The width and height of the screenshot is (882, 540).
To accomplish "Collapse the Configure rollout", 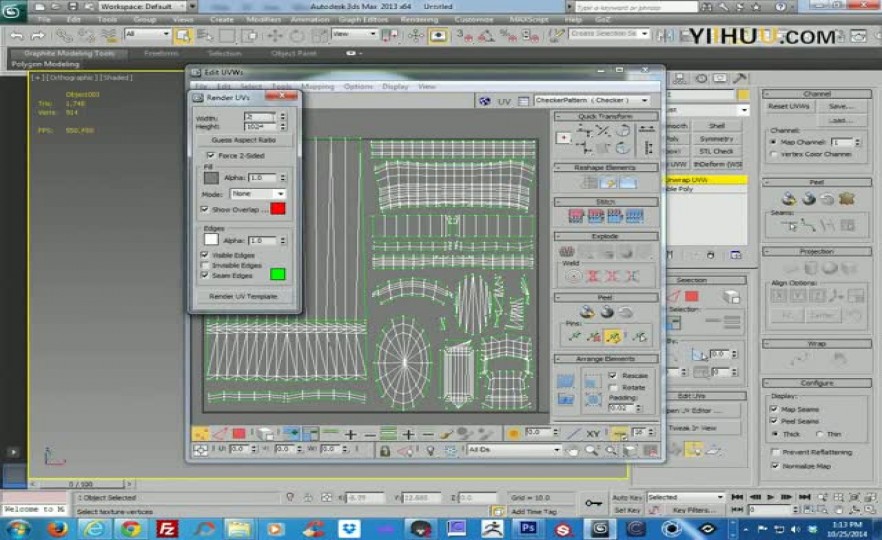I will point(817,383).
